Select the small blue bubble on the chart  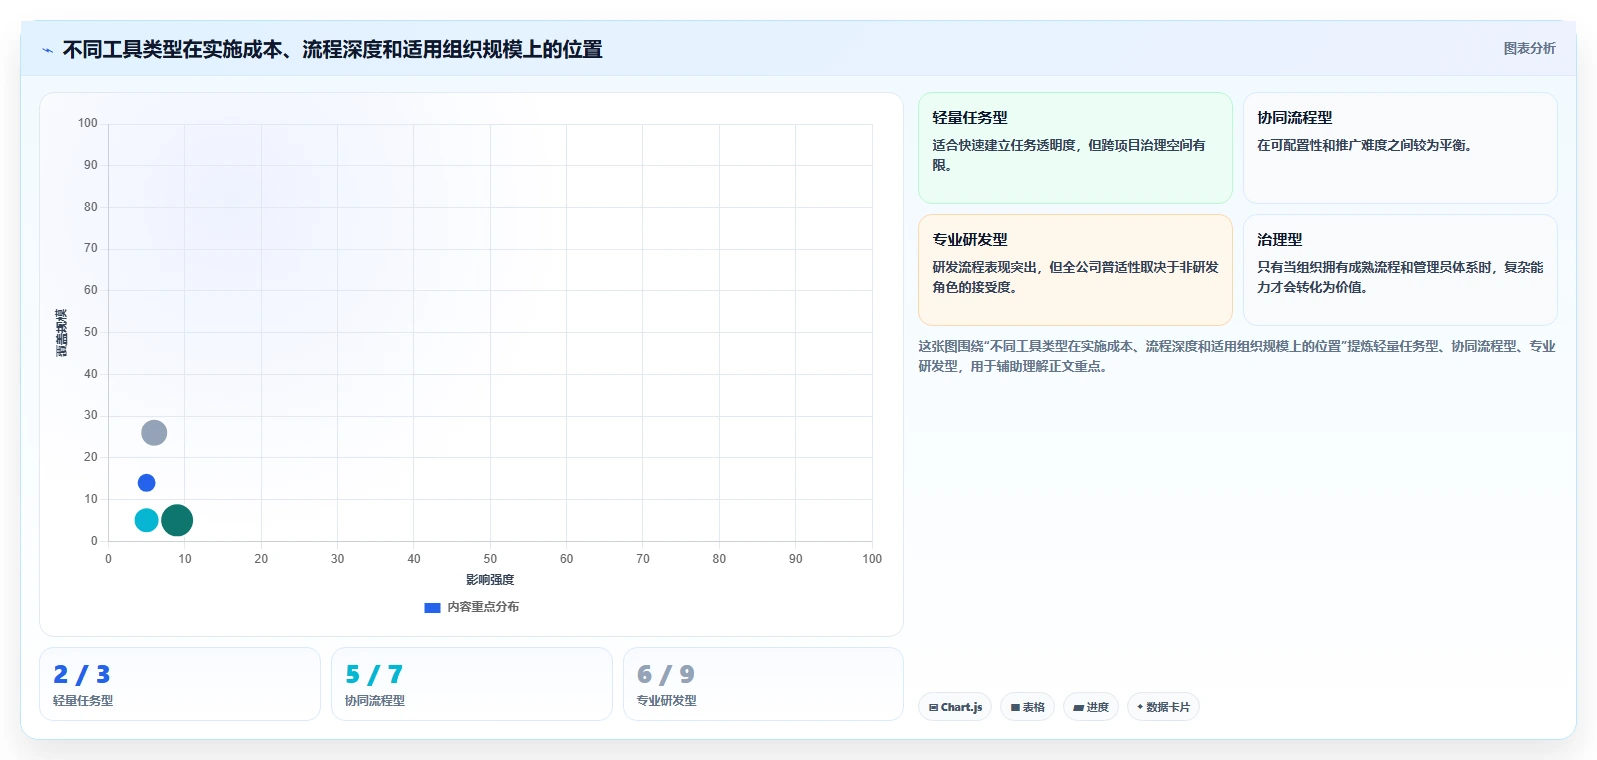[x=146, y=483]
